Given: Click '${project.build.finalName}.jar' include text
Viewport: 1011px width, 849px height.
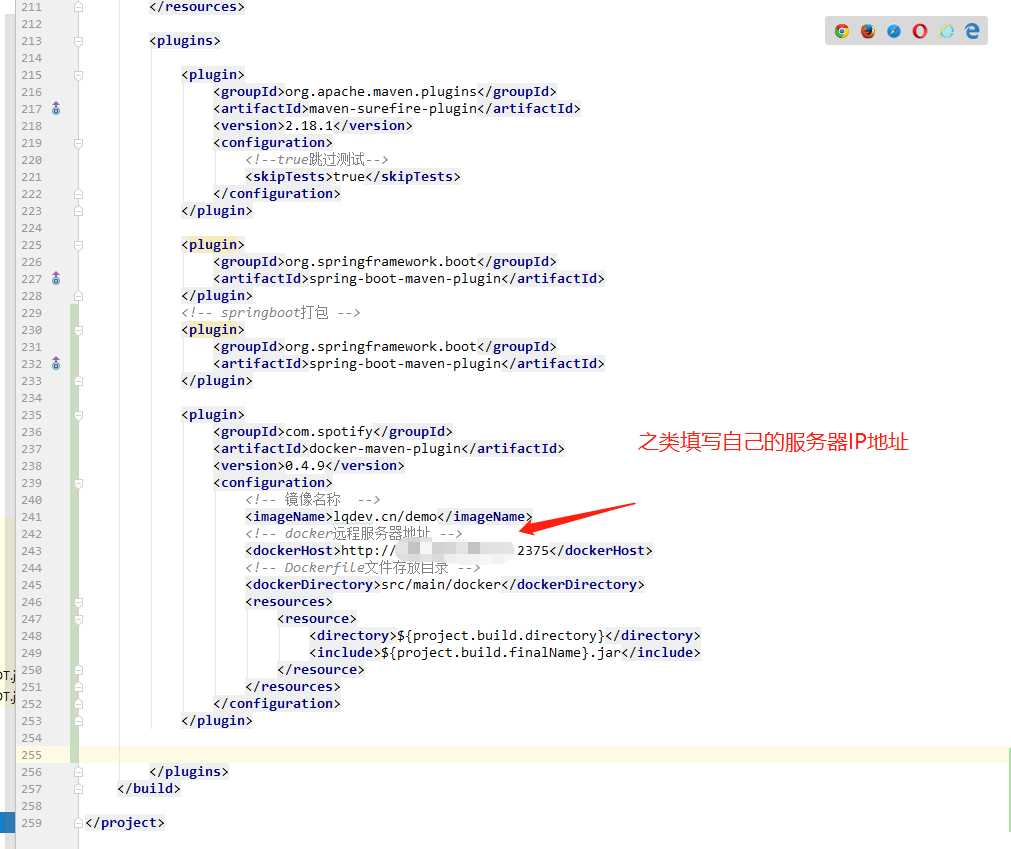Looking at the screenshot, I should point(501,652).
